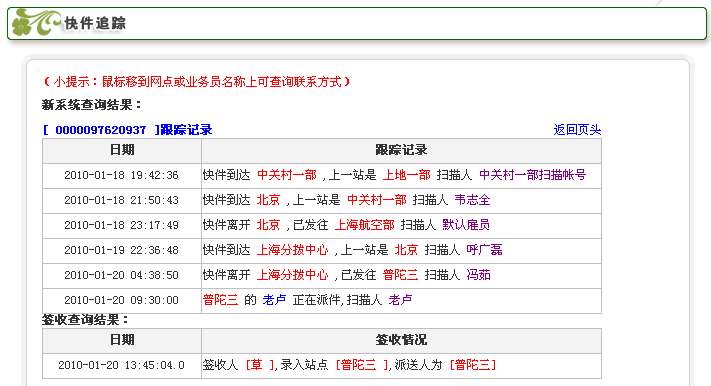This screenshot has width=711, height=386.
Task: Click the red 小提示 hint text
Action: pyautogui.click(x=197, y=82)
